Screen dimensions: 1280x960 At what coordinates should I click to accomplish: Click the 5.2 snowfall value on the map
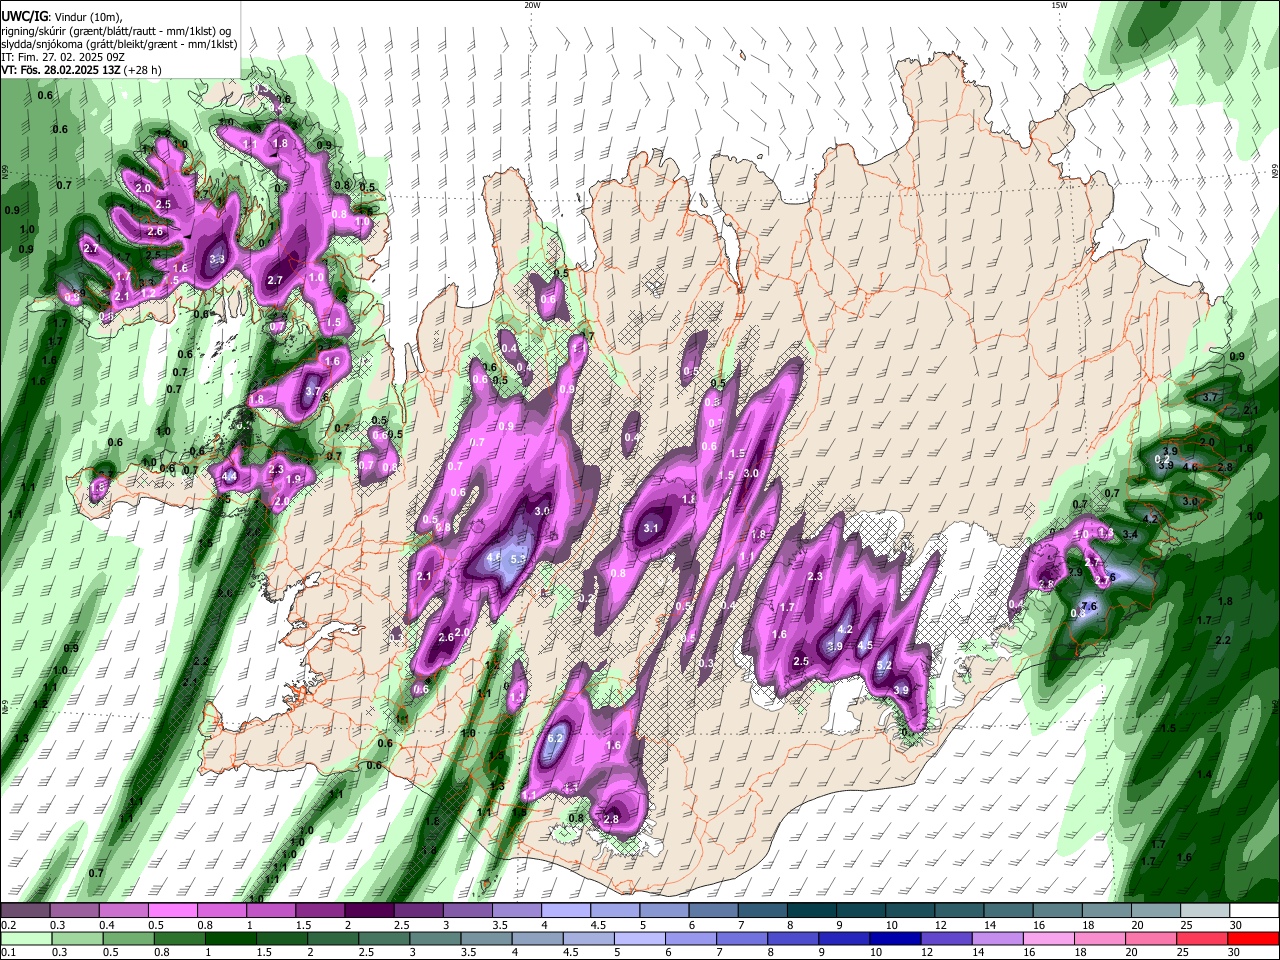coord(884,665)
